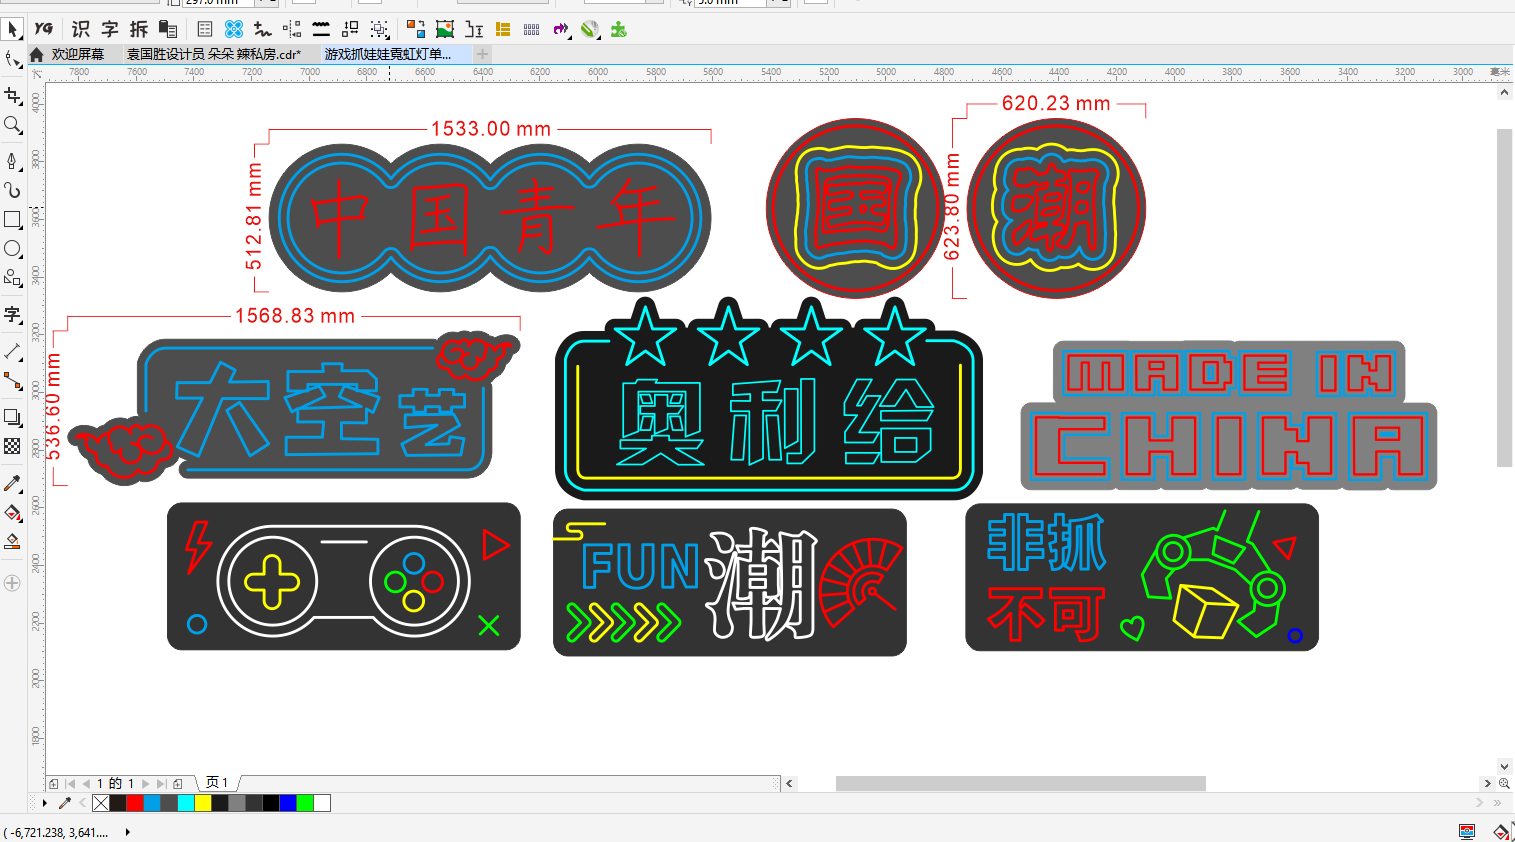Select the Parallel dimension tool

[12, 351]
